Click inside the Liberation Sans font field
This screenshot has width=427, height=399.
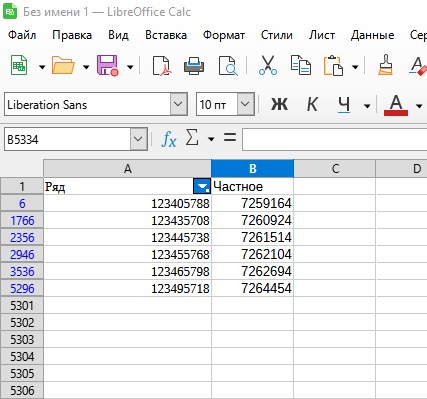point(87,104)
